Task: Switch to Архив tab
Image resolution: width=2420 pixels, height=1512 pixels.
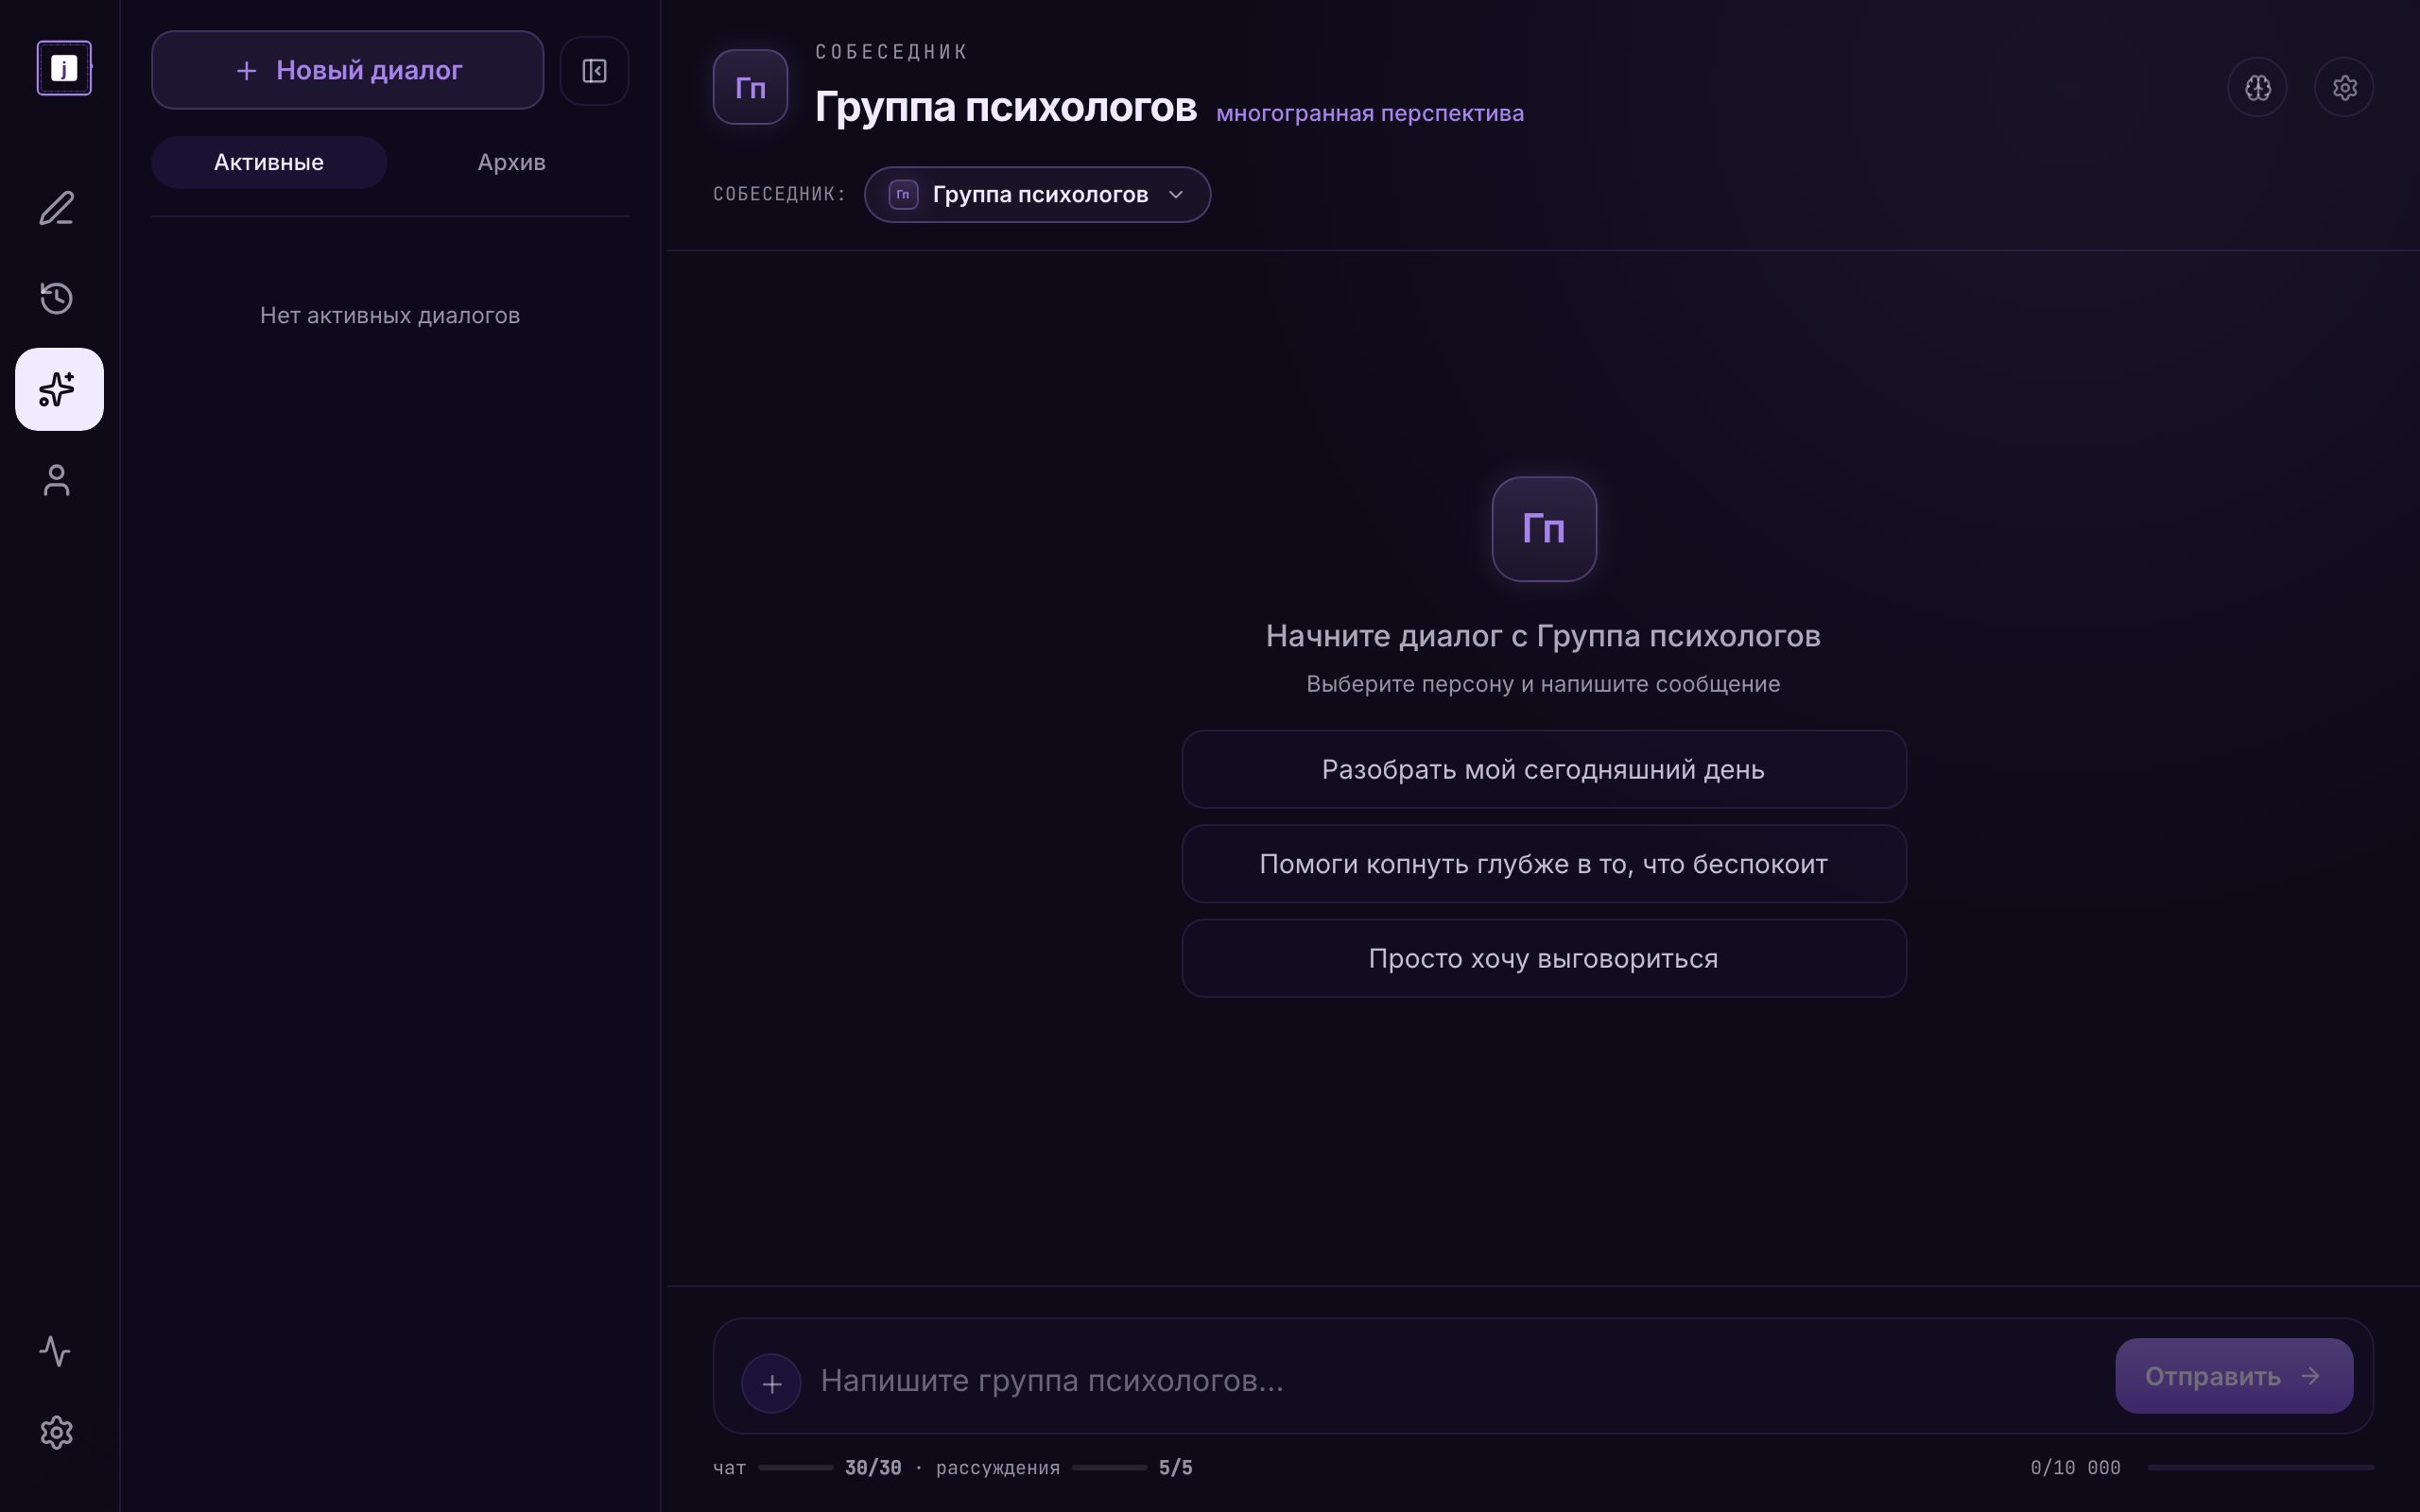Action: point(511,163)
